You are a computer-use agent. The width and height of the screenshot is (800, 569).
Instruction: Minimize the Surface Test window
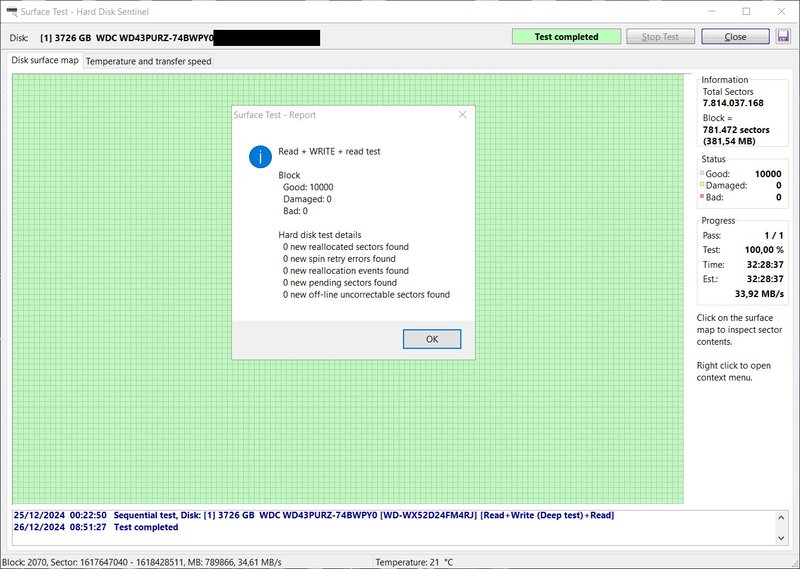[711, 11]
